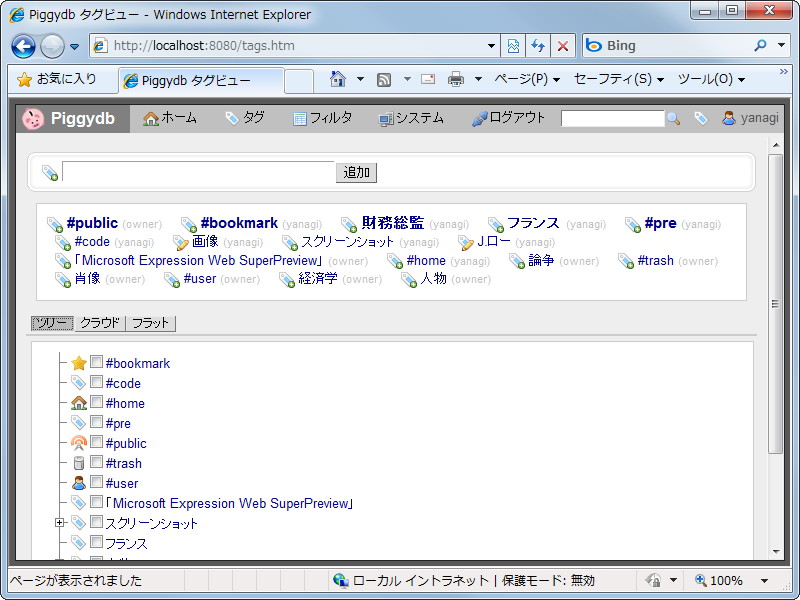Click the tag icon beside 論争

point(517,261)
